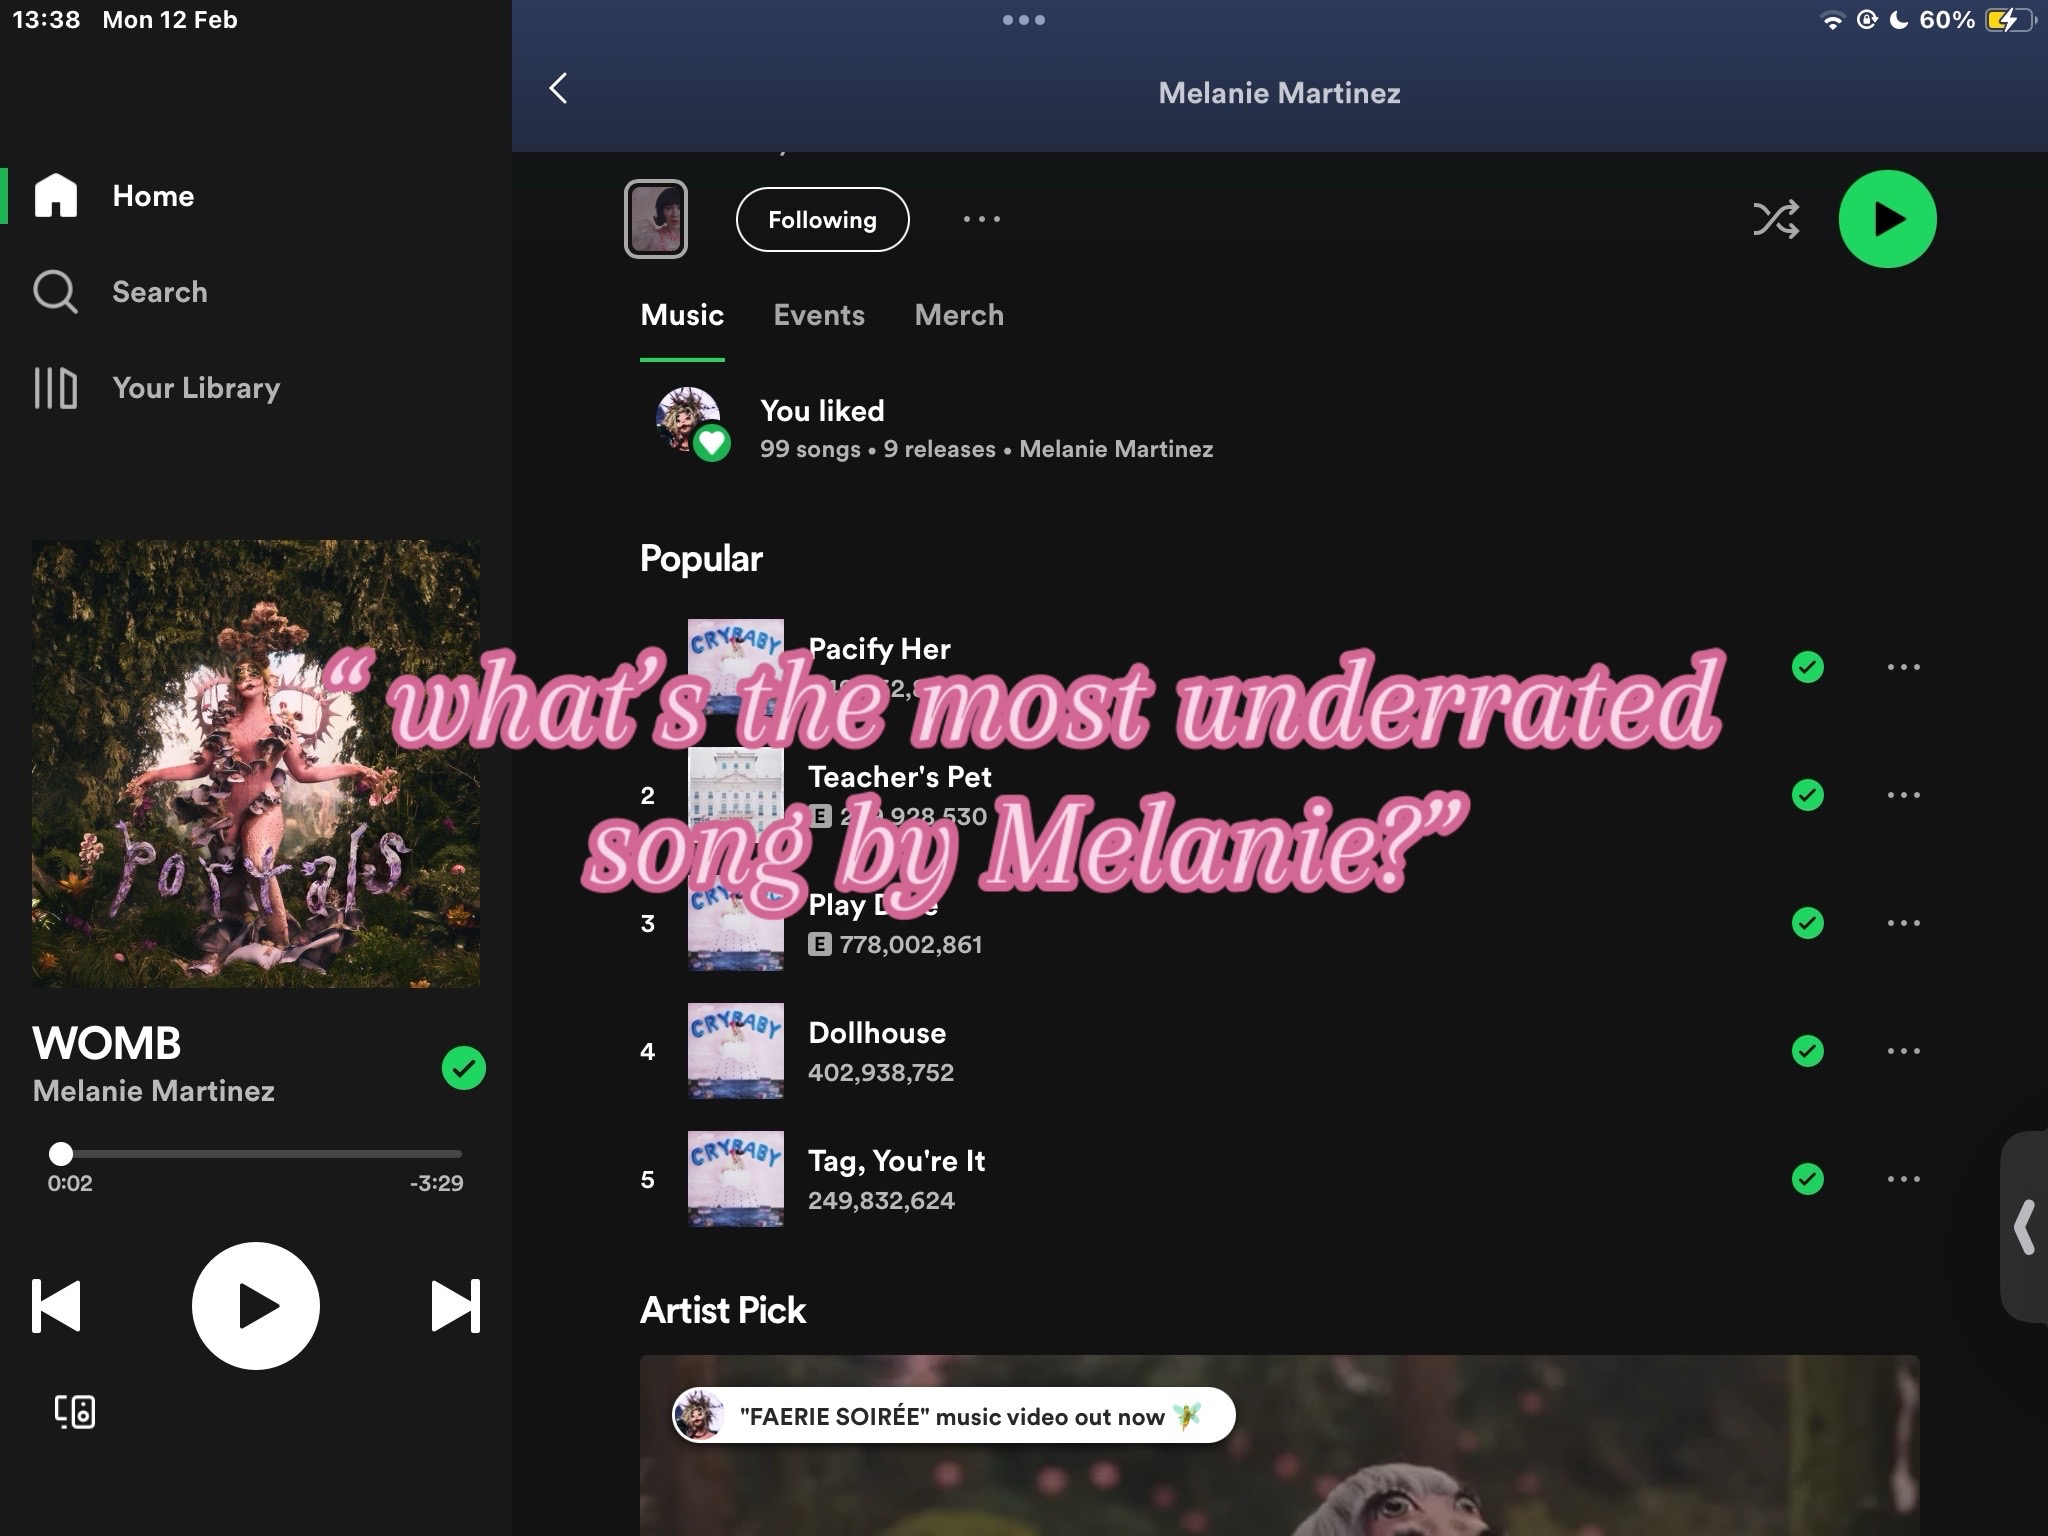
Task: Open Your Library in the sidebar
Action: pos(157,388)
